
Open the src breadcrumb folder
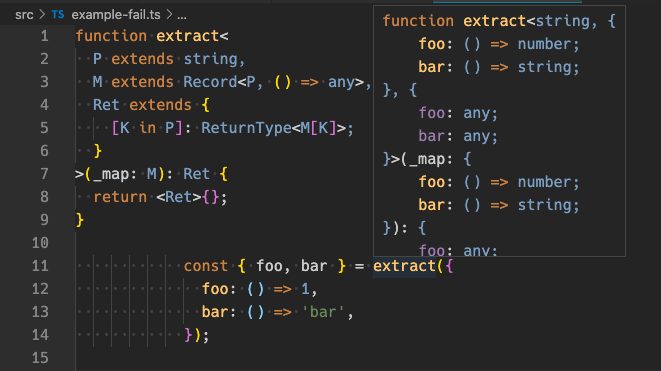point(24,15)
